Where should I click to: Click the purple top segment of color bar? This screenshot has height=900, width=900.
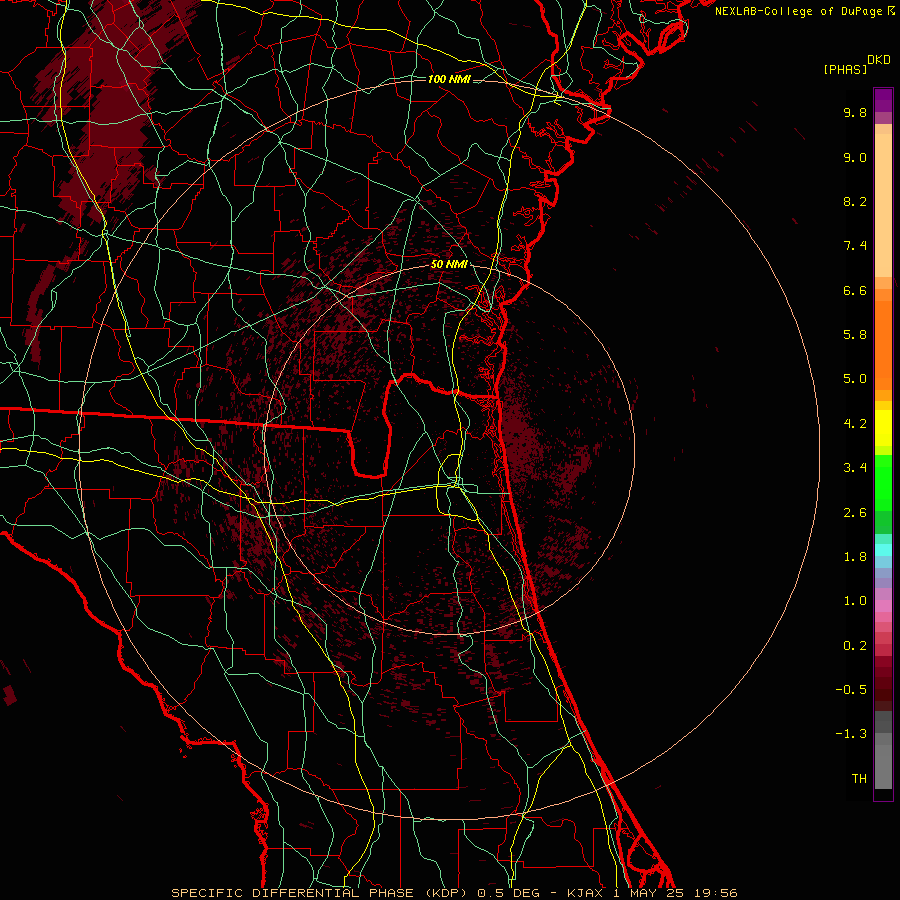[883, 100]
